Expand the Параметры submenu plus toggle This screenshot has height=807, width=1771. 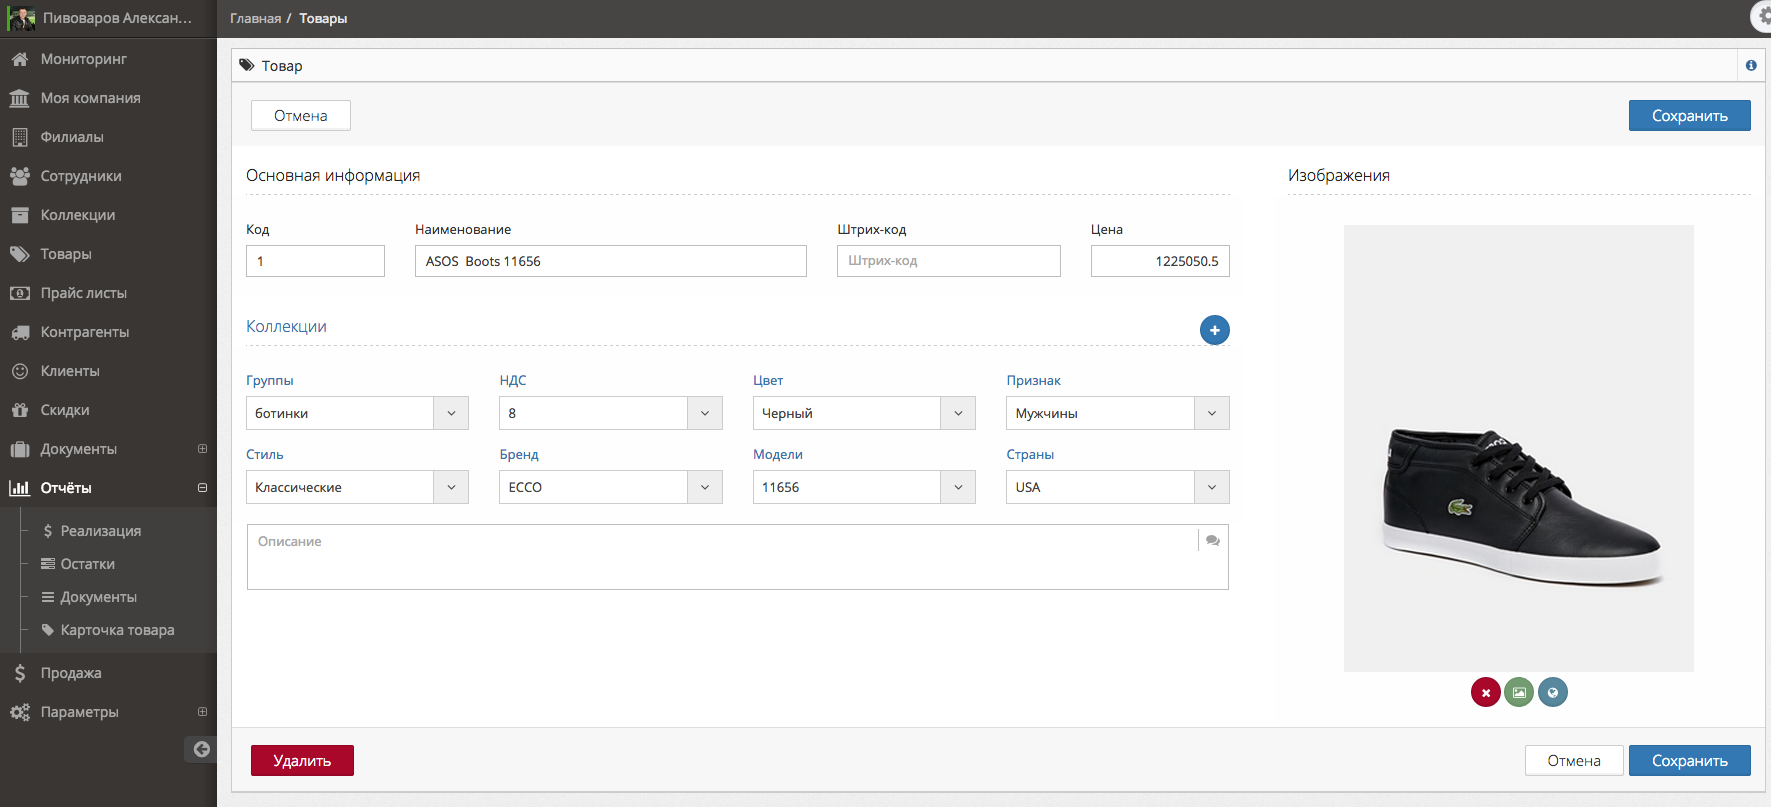[x=202, y=712]
